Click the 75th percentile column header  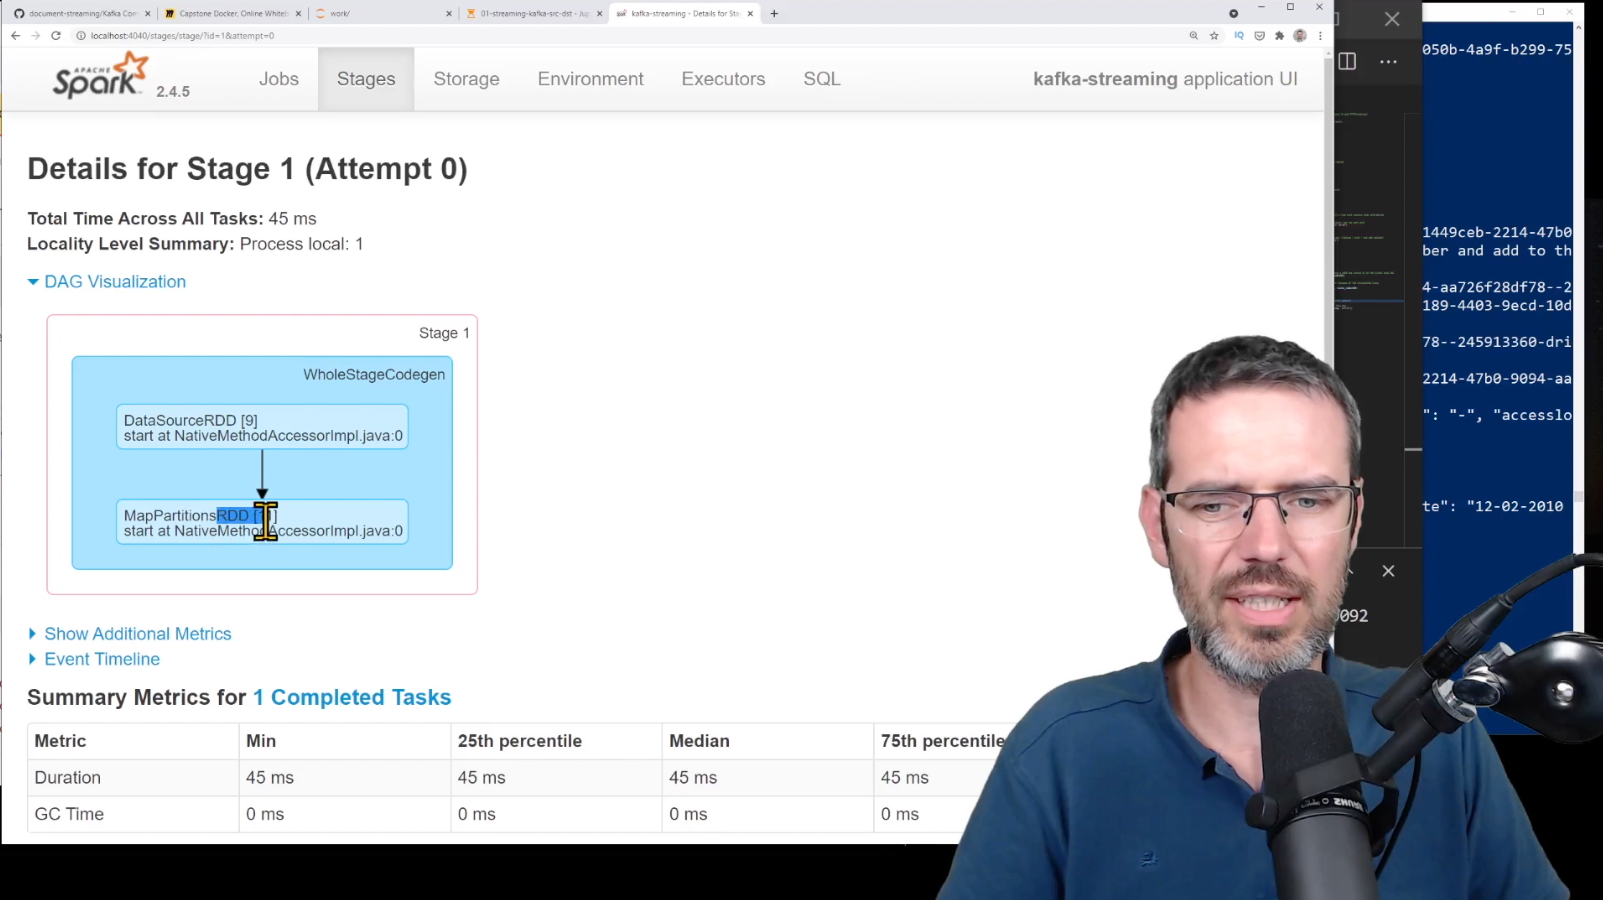click(943, 741)
